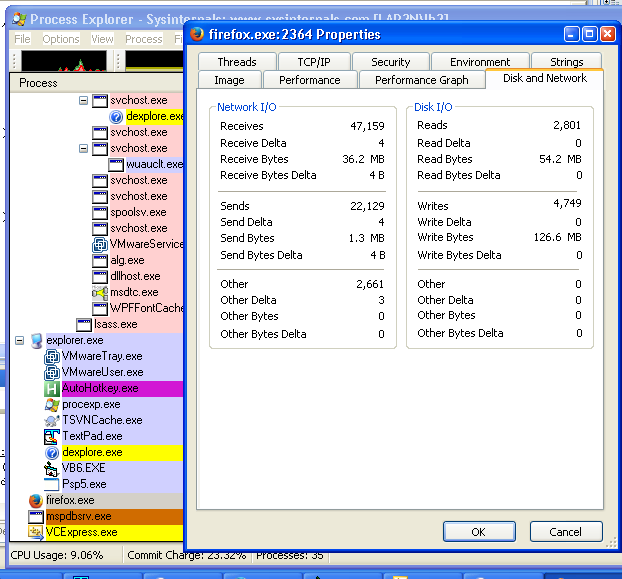Image resolution: width=622 pixels, height=579 pixels.
Task: Click the alg.exe window icon
Action: click(100, 261)
